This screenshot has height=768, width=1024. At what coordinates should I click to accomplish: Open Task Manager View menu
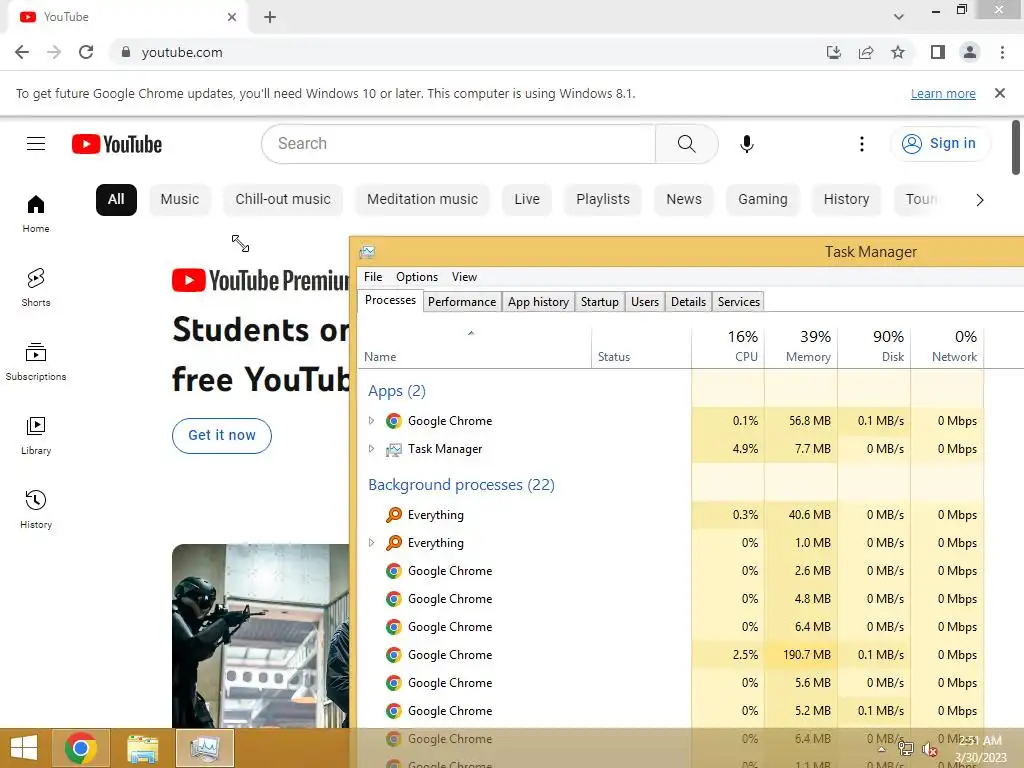(x=464, y=277)
